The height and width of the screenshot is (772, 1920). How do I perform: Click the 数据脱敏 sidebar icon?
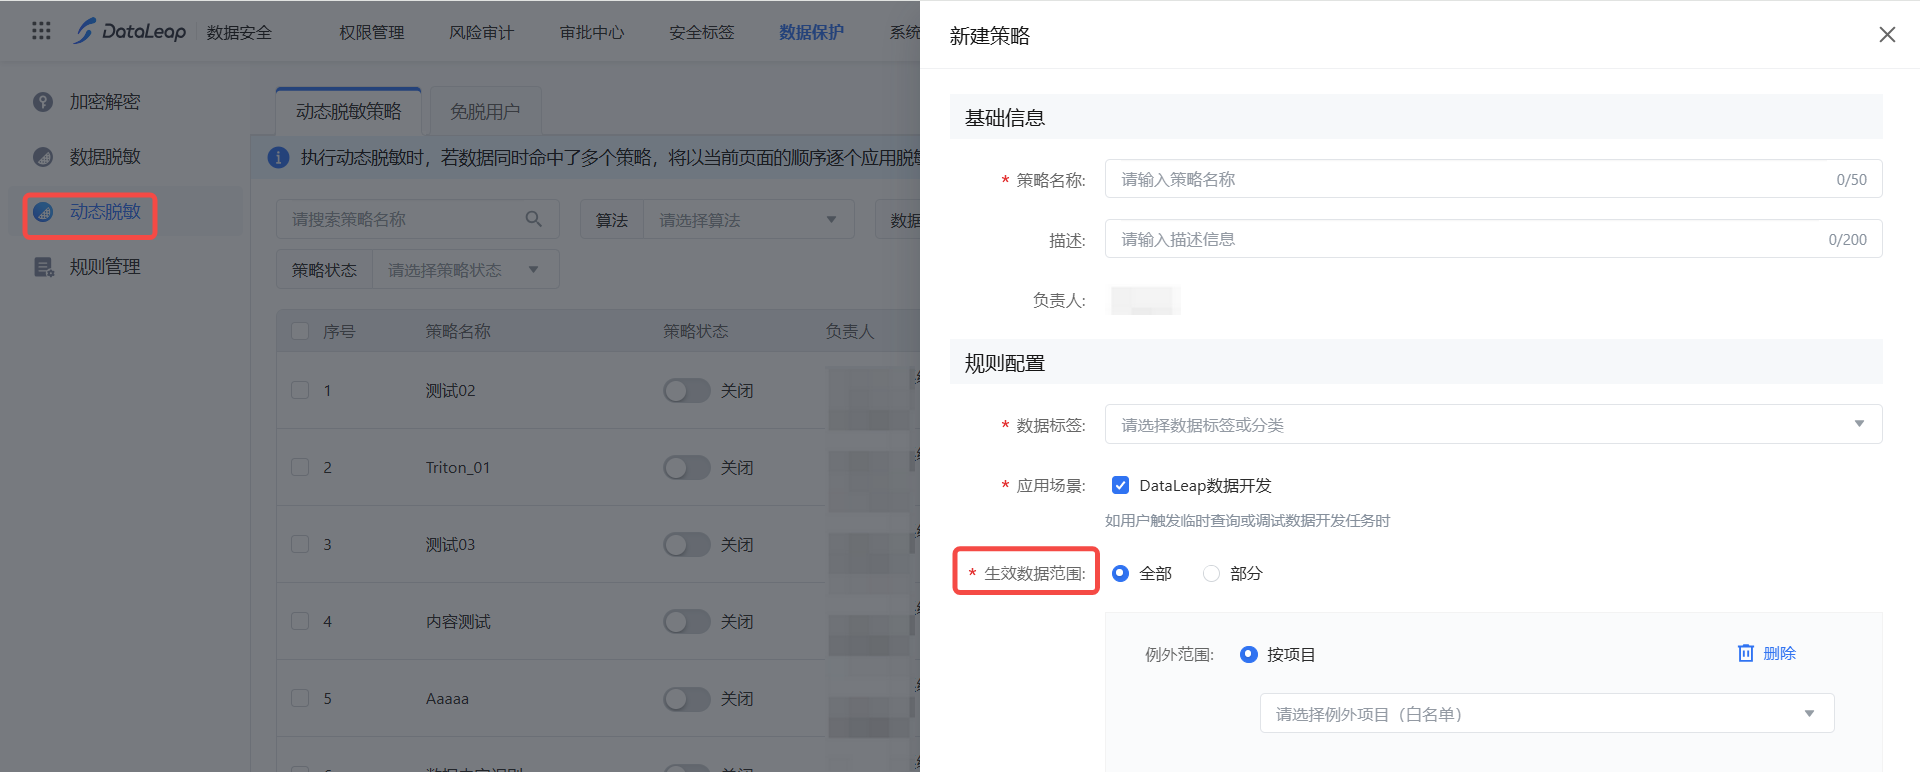43,157
